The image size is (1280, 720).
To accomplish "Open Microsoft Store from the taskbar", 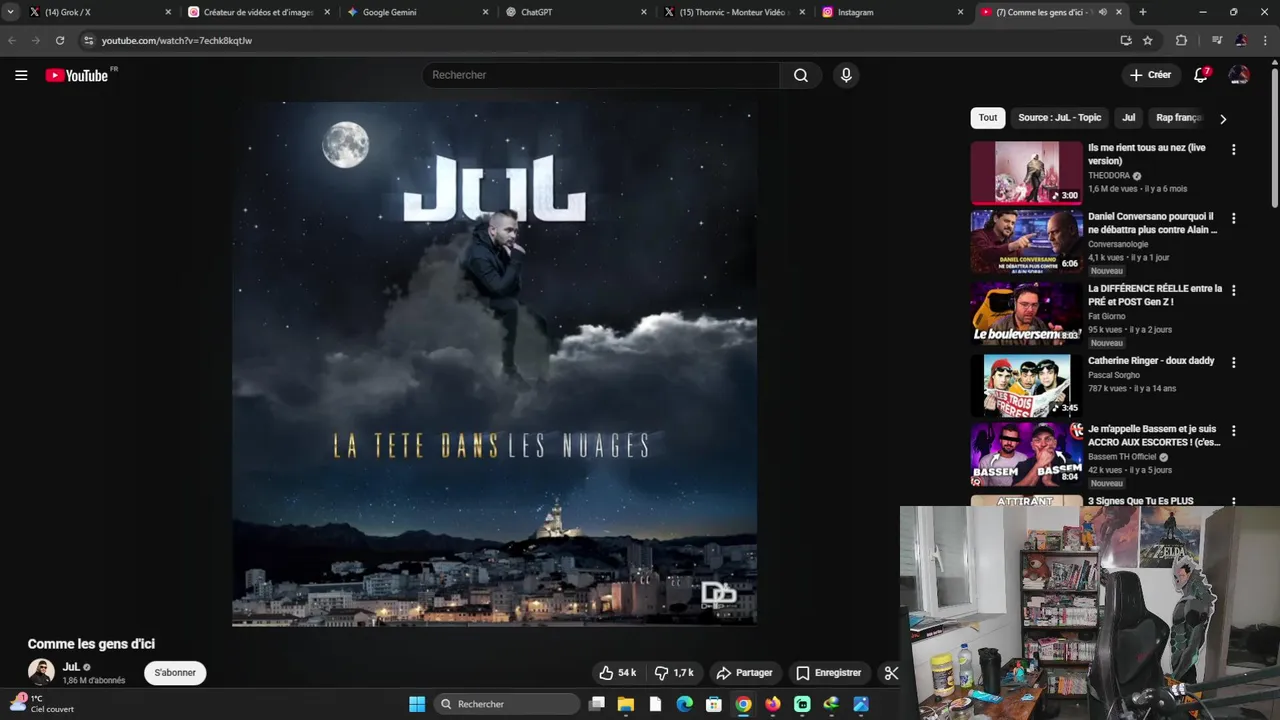I will (x=714, y=704).
